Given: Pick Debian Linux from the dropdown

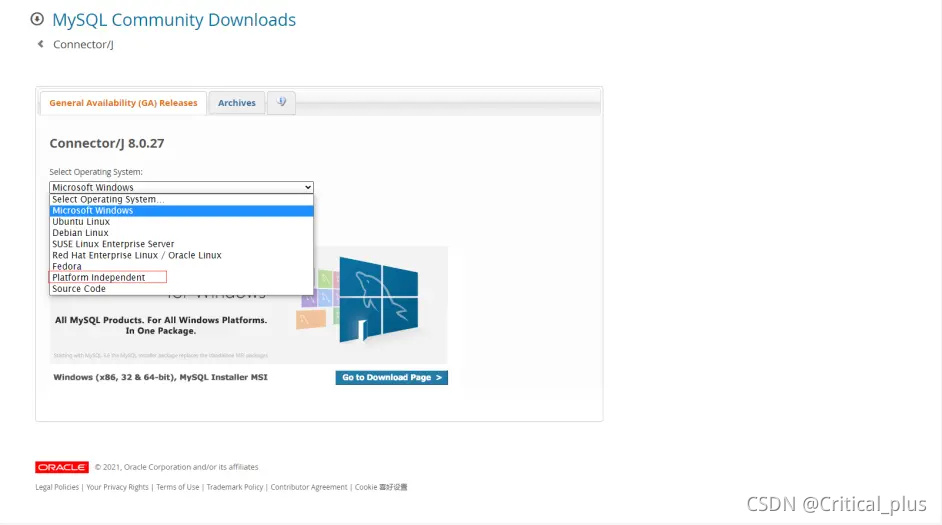Looking at the screenshot, I should click(x=80, y=233).
